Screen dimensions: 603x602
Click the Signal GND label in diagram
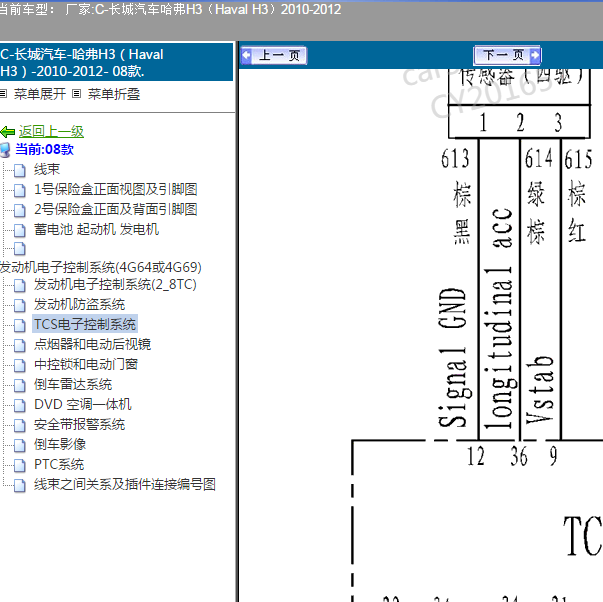(x=453, y=357)
